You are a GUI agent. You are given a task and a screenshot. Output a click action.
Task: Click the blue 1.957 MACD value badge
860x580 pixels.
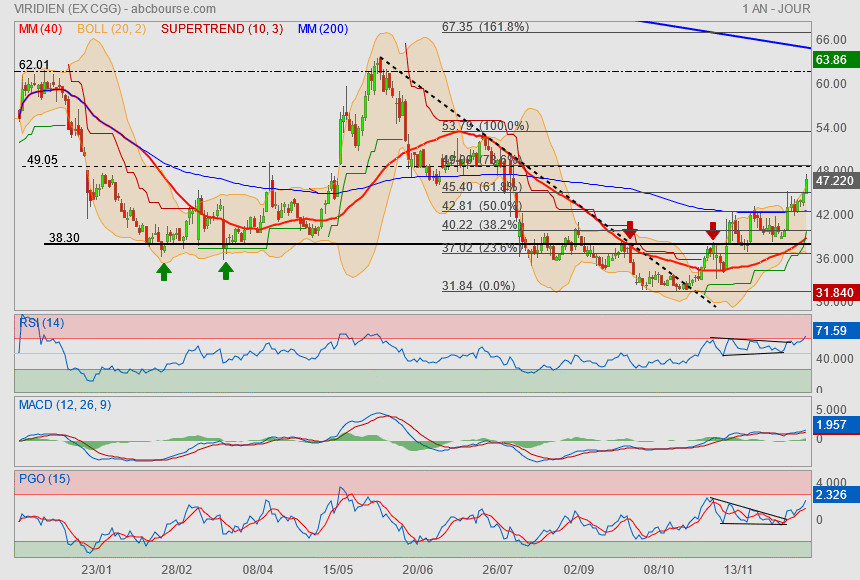tap(836, 425)
